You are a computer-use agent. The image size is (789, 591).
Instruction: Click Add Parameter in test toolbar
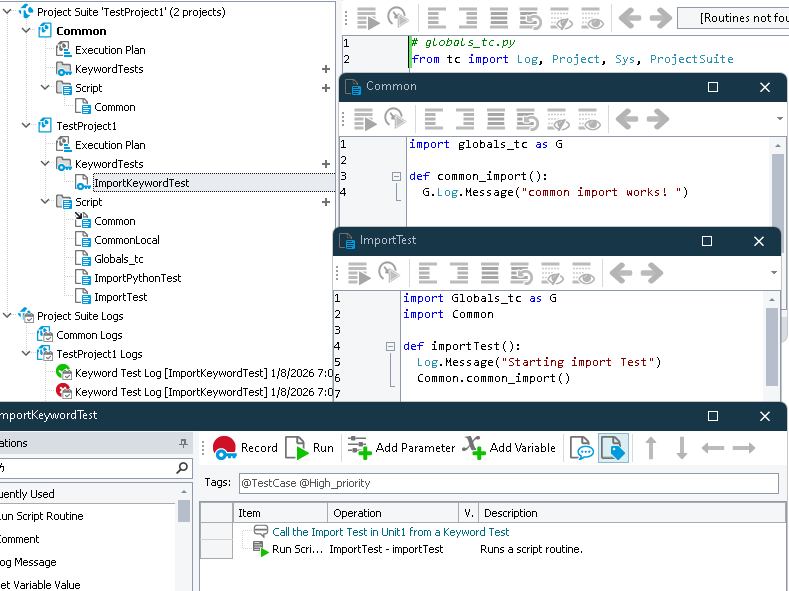(401, 448)
